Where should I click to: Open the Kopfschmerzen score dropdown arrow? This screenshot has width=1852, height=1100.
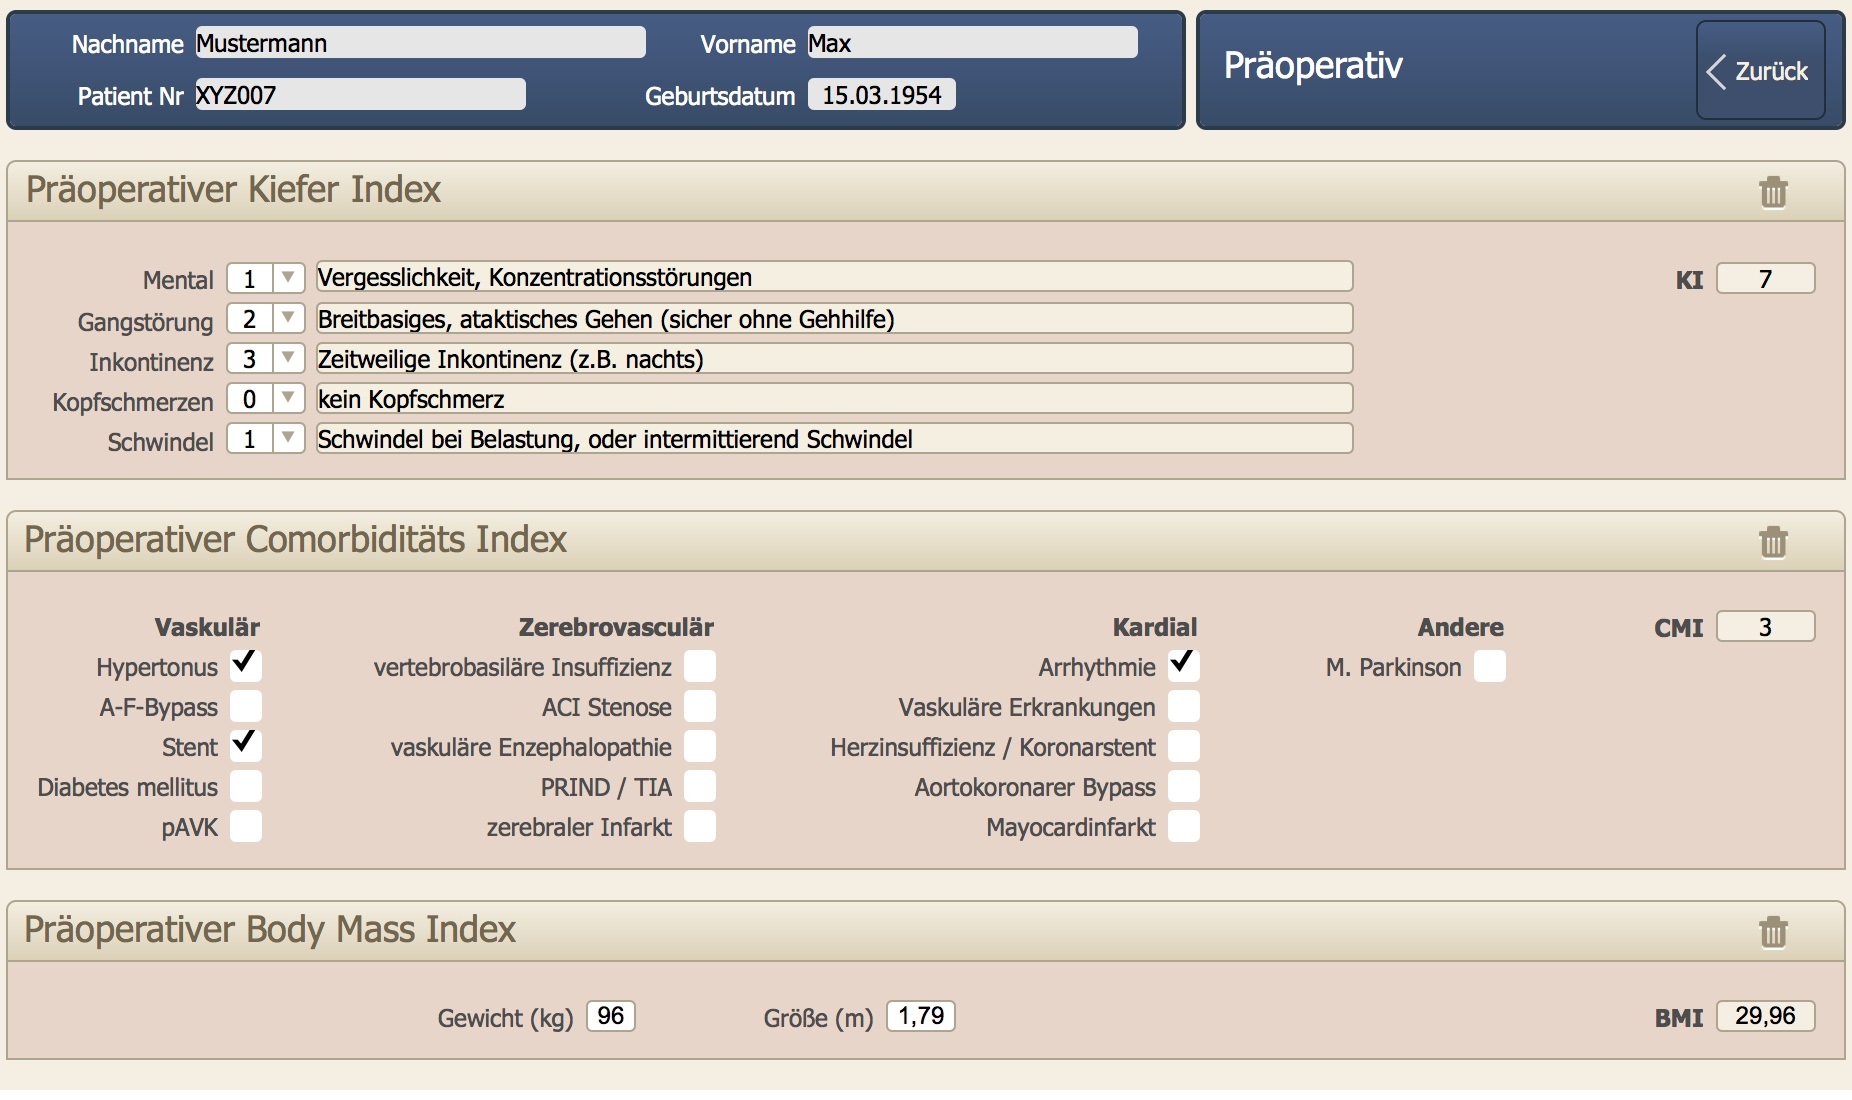point(288,398)
